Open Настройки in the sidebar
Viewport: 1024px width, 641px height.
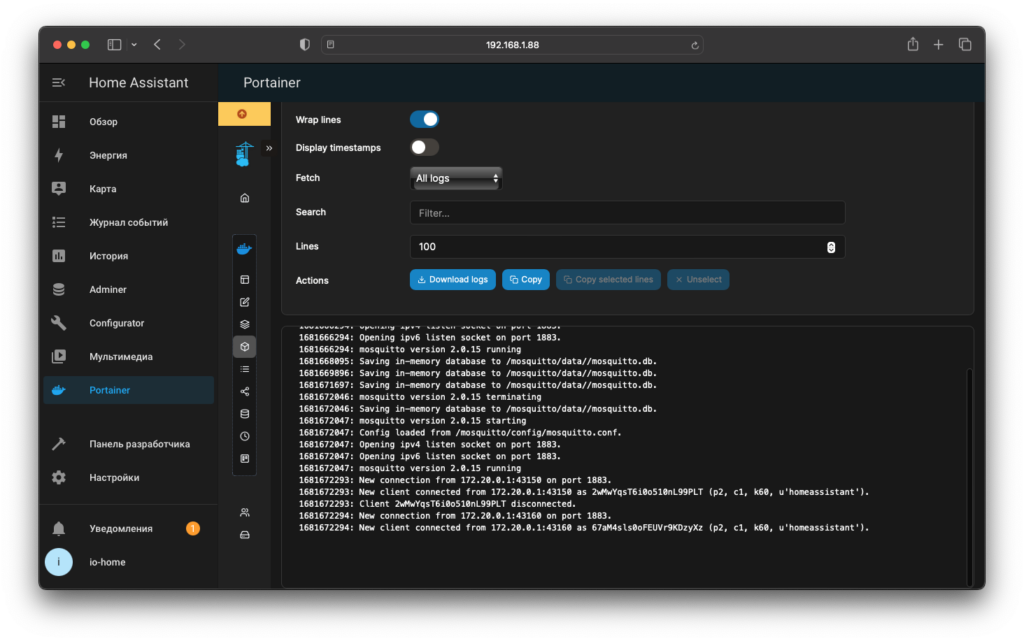tap(129, 478)
